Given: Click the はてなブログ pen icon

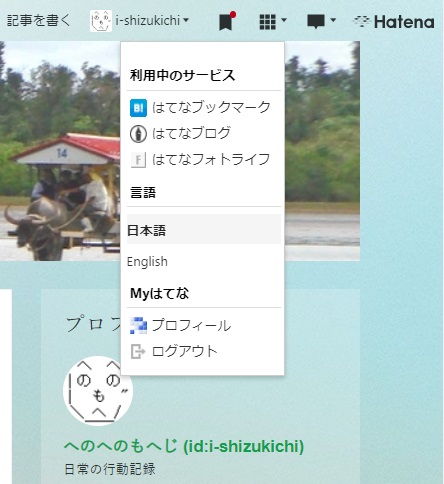Looking at the screenshot, I should tap(138, 134).
